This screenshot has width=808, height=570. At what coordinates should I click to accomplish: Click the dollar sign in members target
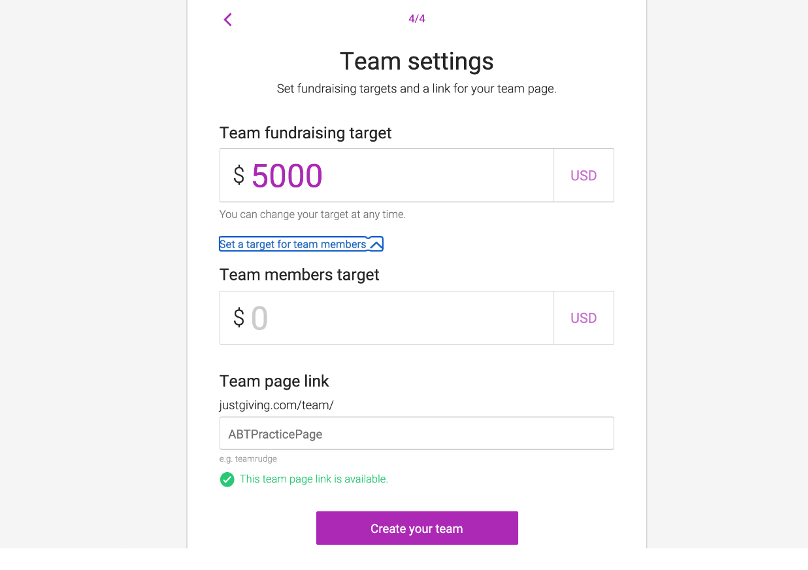point(239,317)
